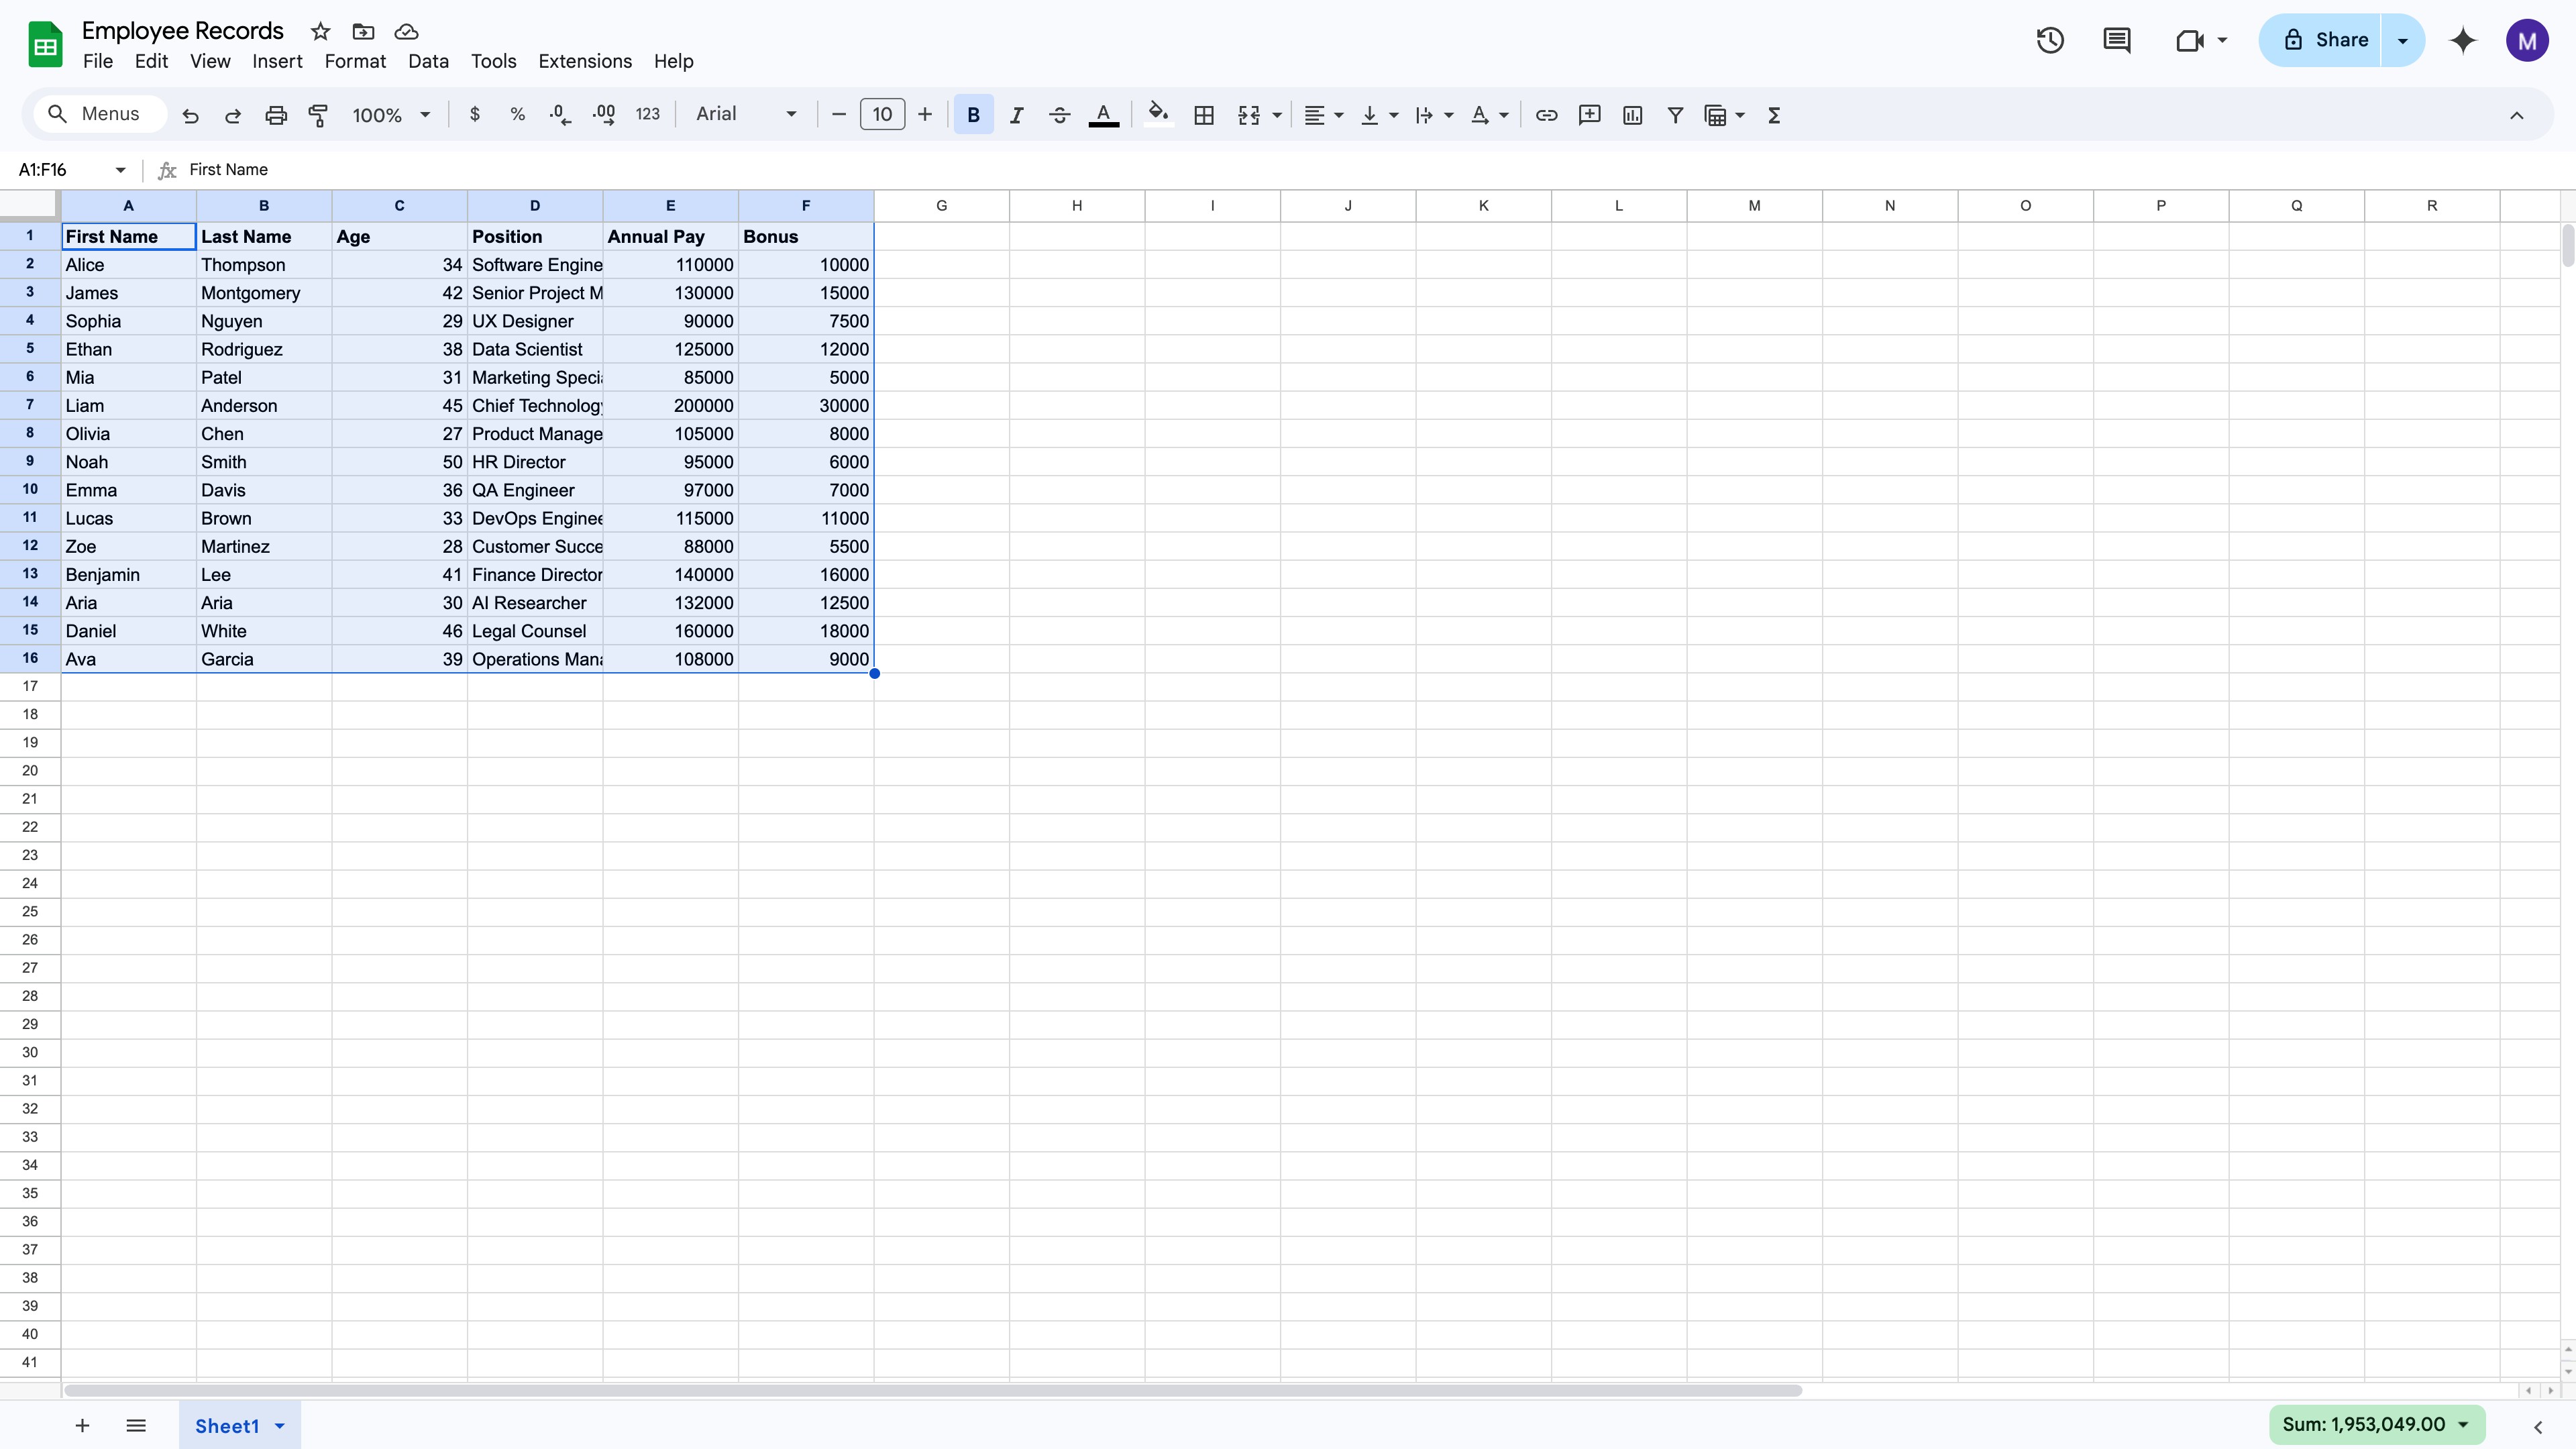Screen dimensions: 2576x1449
Task: Click the Undo arrow icon
Action: coord(190,115)
